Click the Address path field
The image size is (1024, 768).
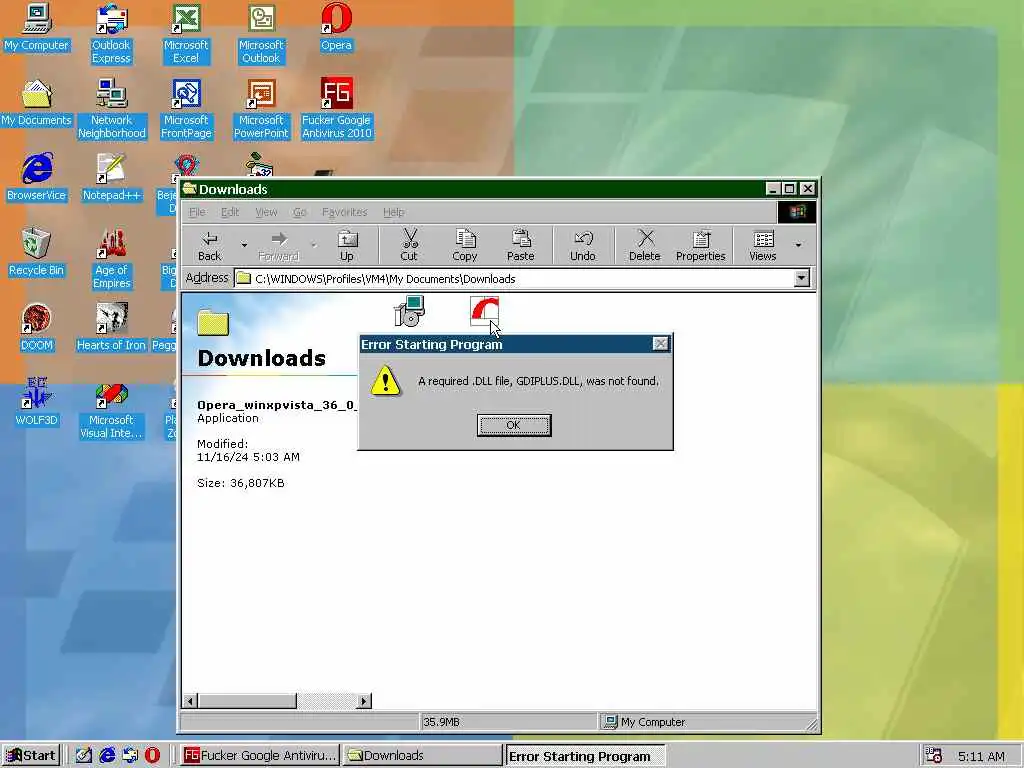tap(513, 278)
